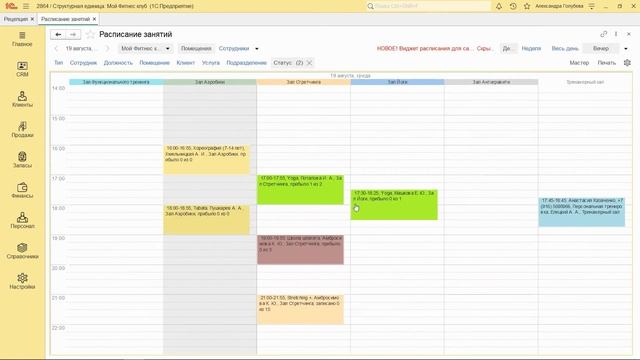Open favorites star in title bar
The height and width of the screenshot is (360, 640).
(527, 6)
